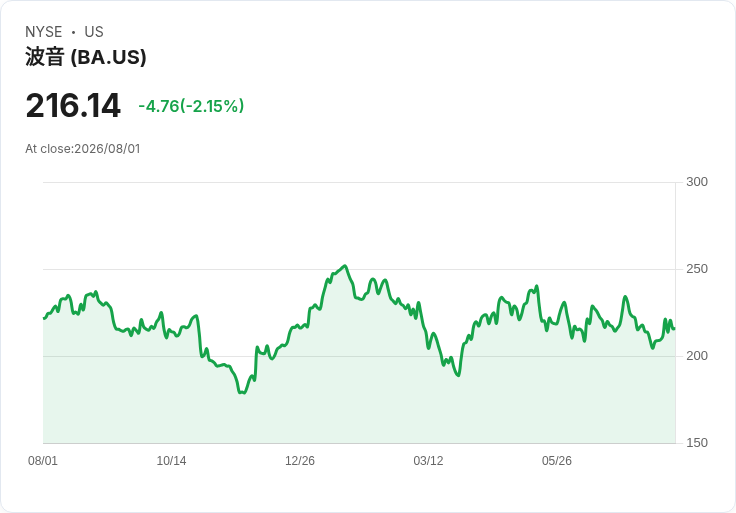Click the 05/26 date axis label
The width and height of the screenshot is (736, 513).
[557, 461]
